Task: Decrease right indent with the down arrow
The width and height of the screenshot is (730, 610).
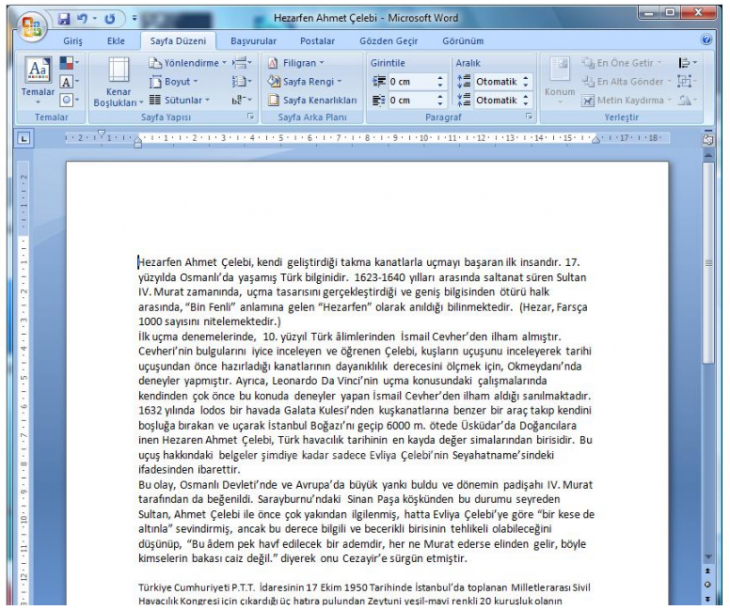Action: tap(440, 104)
